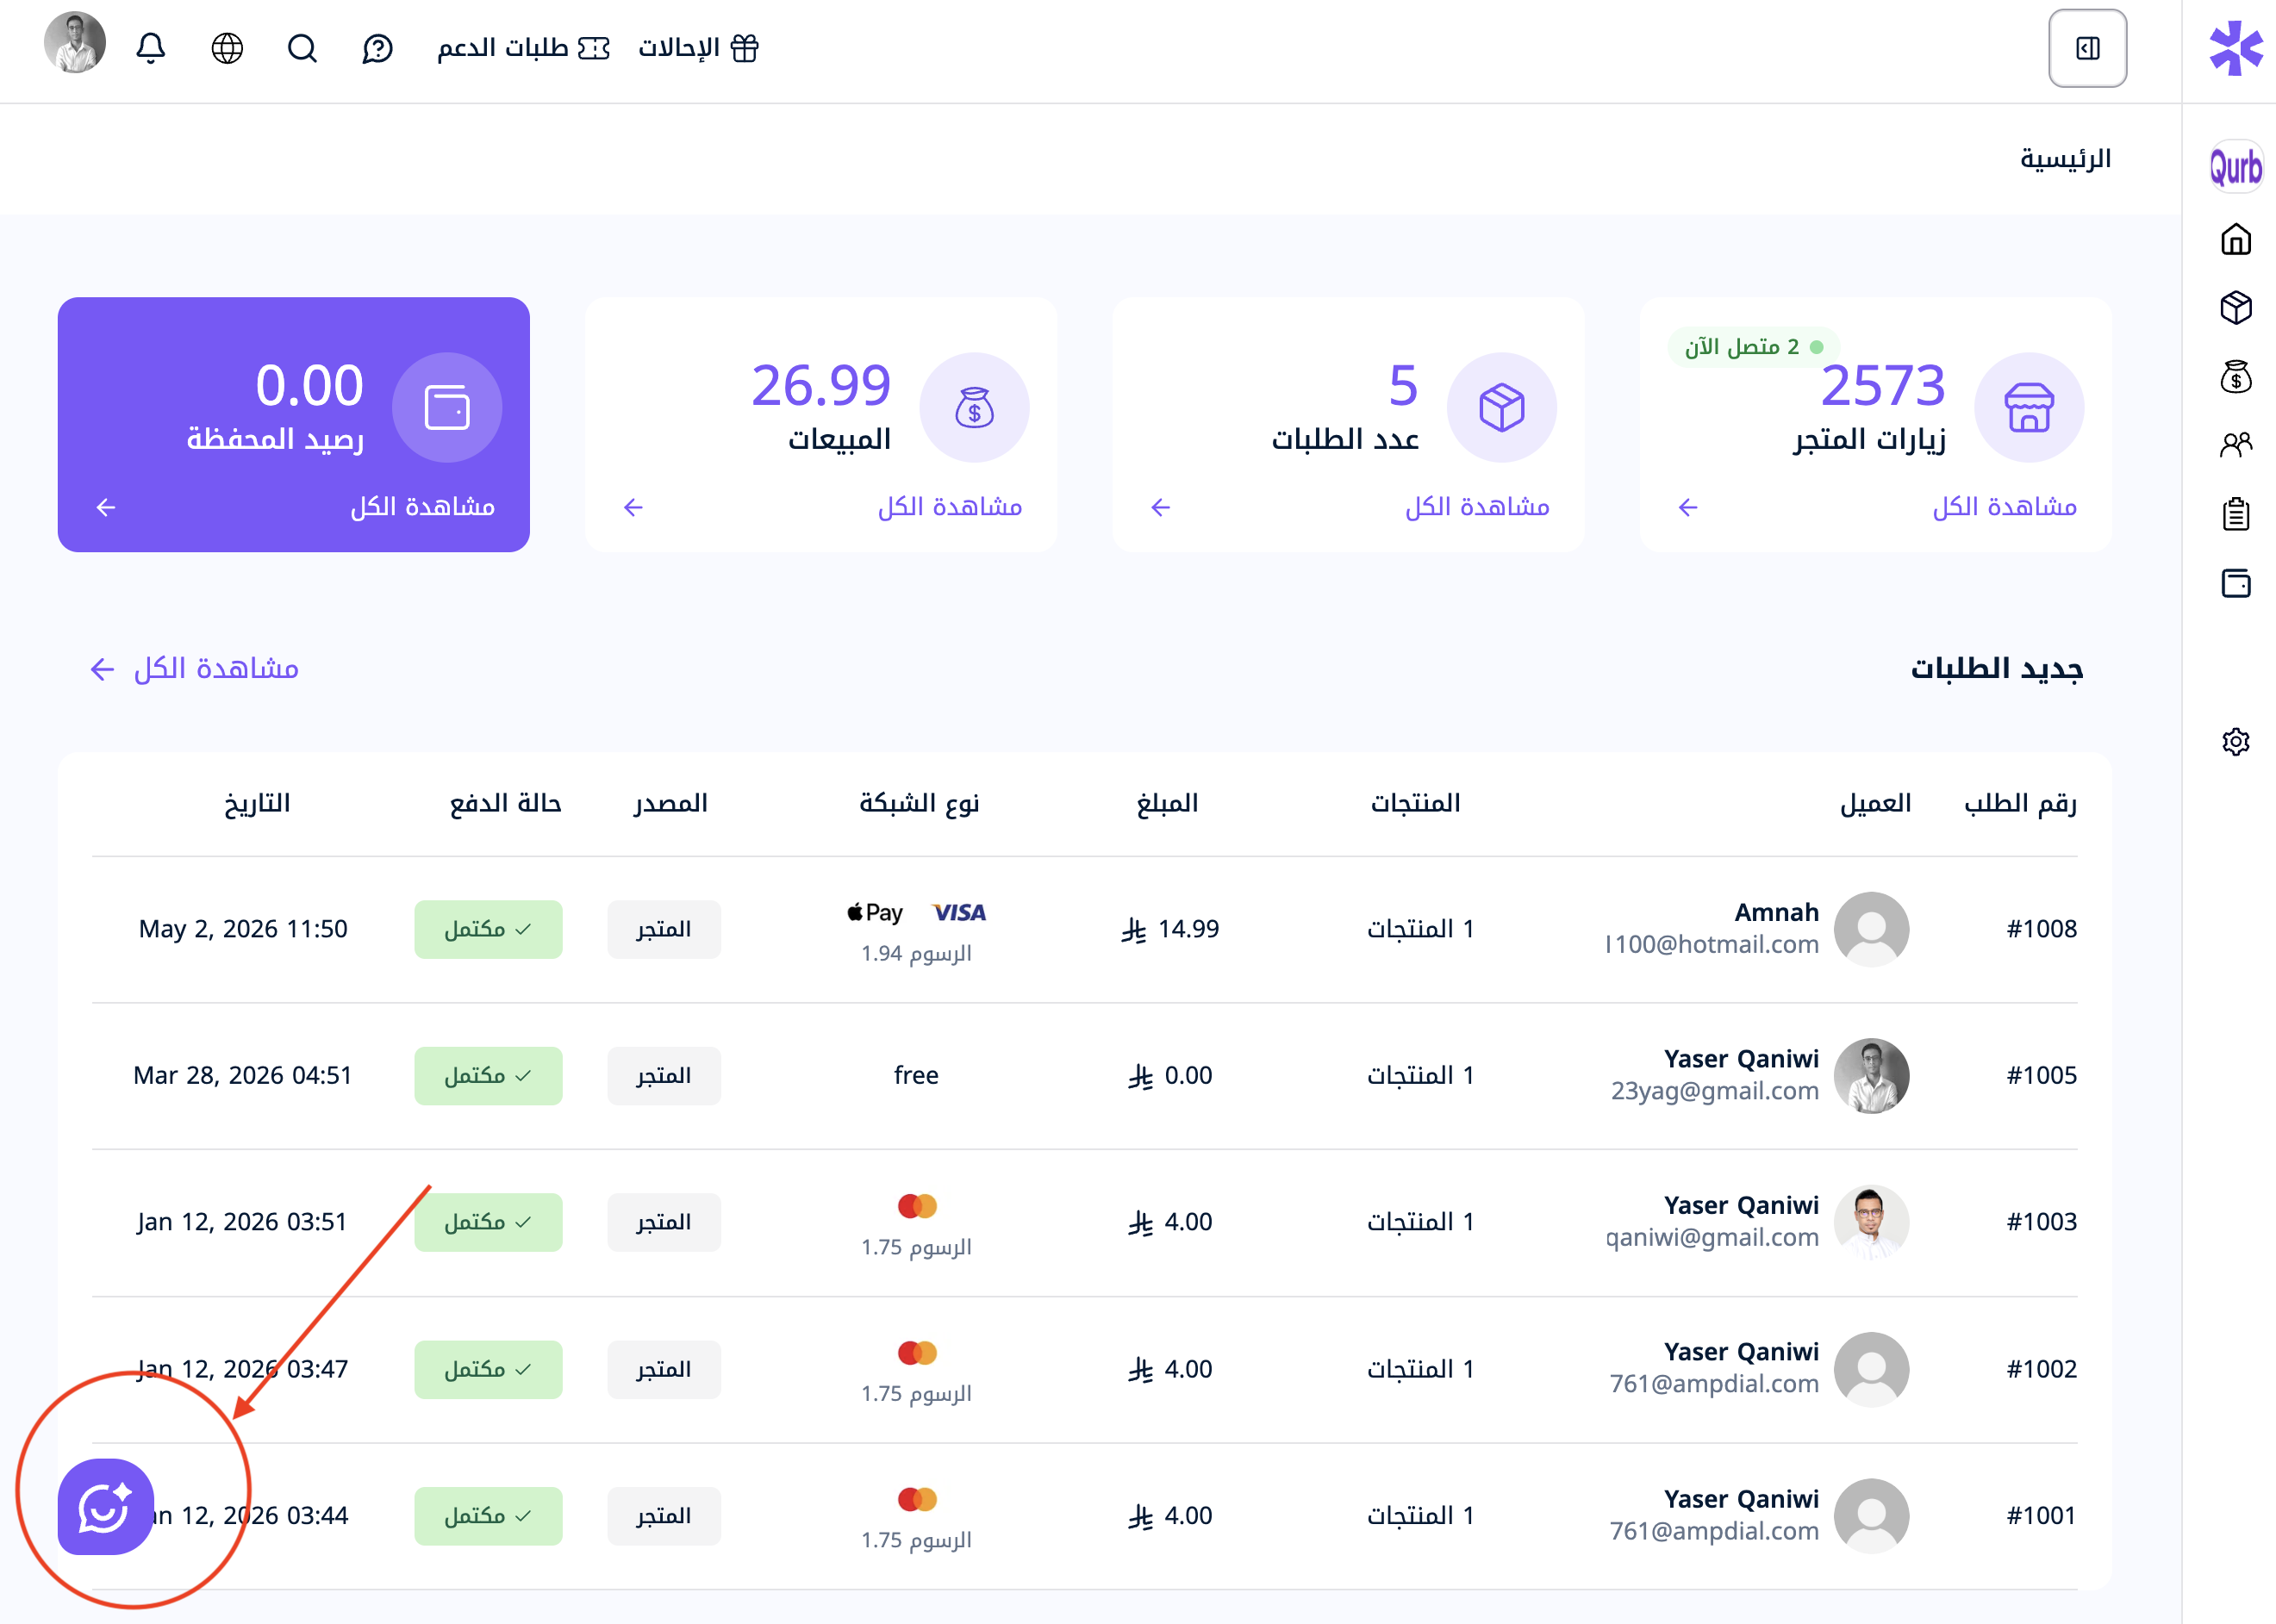Click avatar of Yaser in order #1005
Screen dimensions: 2276x1624
click(x=1871, y=1075)
